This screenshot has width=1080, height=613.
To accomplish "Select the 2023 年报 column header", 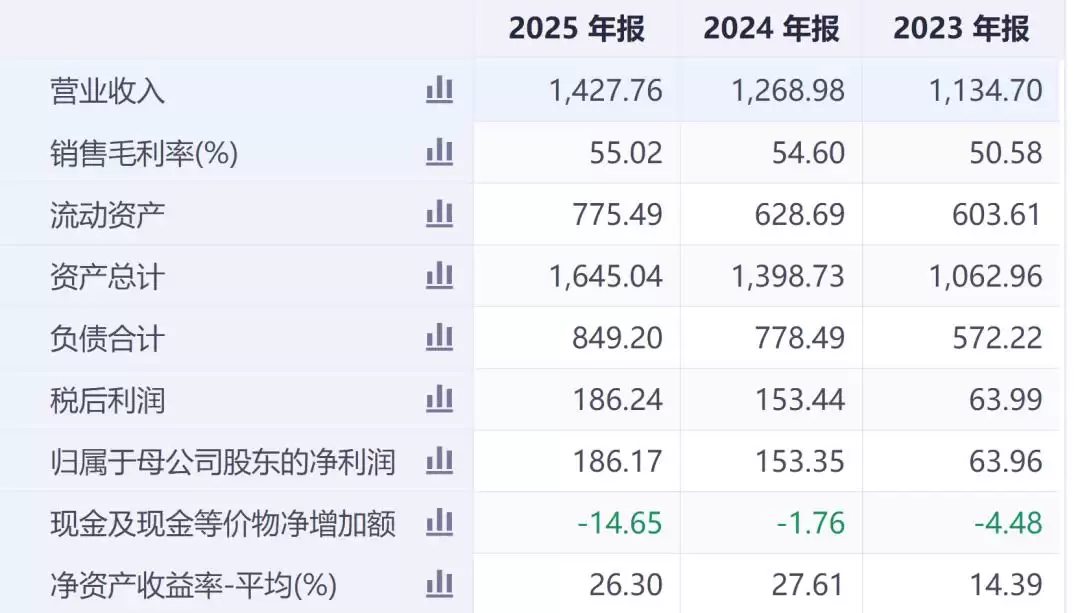I will pyautogui.click(x=962, y=29).
